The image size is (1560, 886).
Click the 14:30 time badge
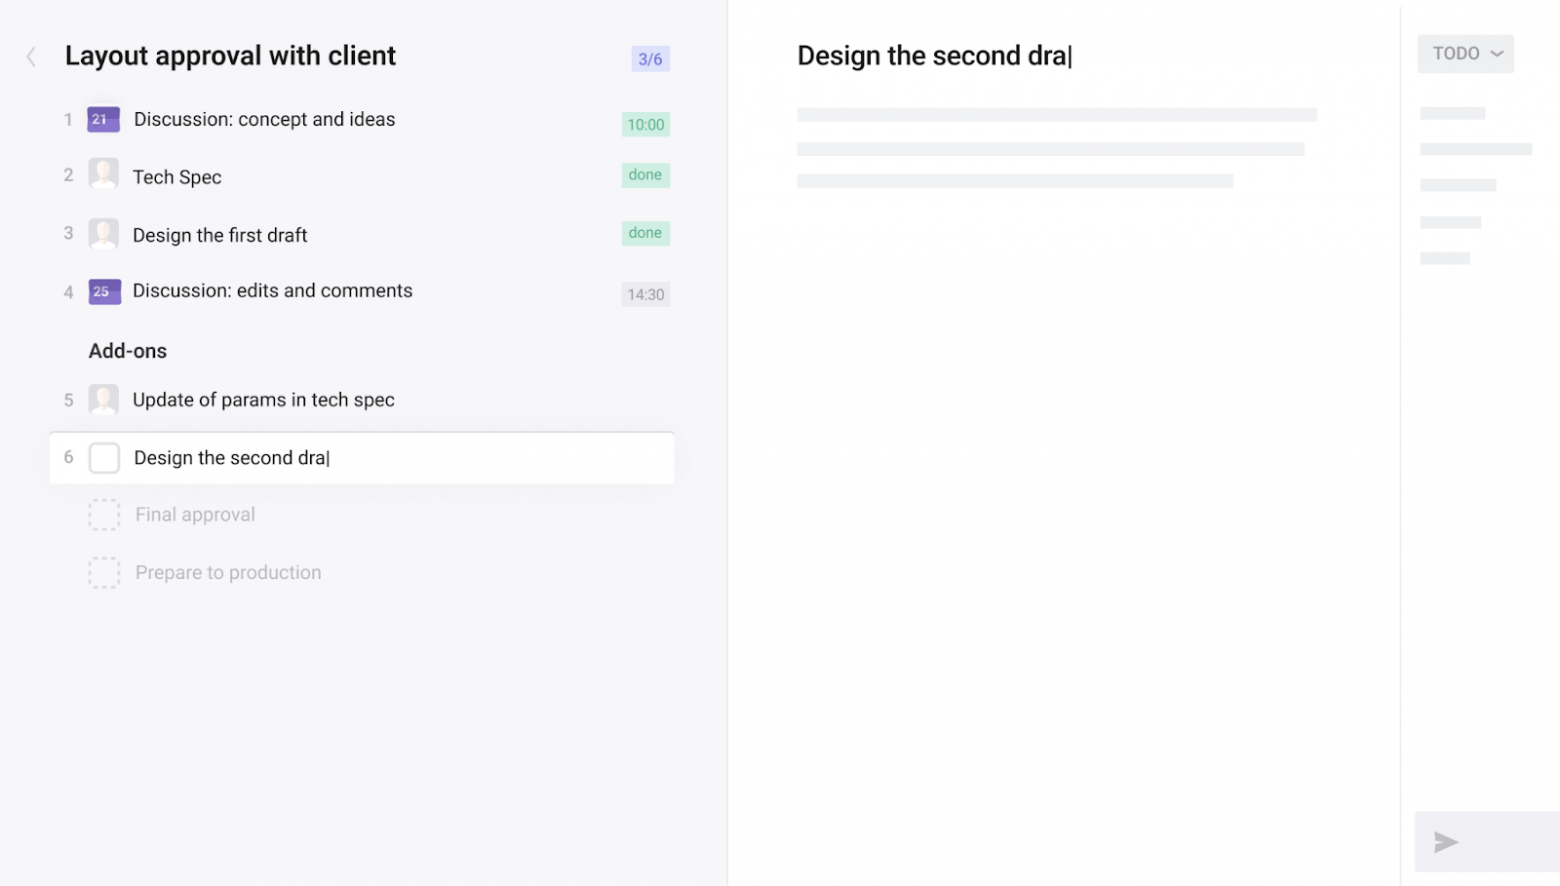click(x=645, y=295)
